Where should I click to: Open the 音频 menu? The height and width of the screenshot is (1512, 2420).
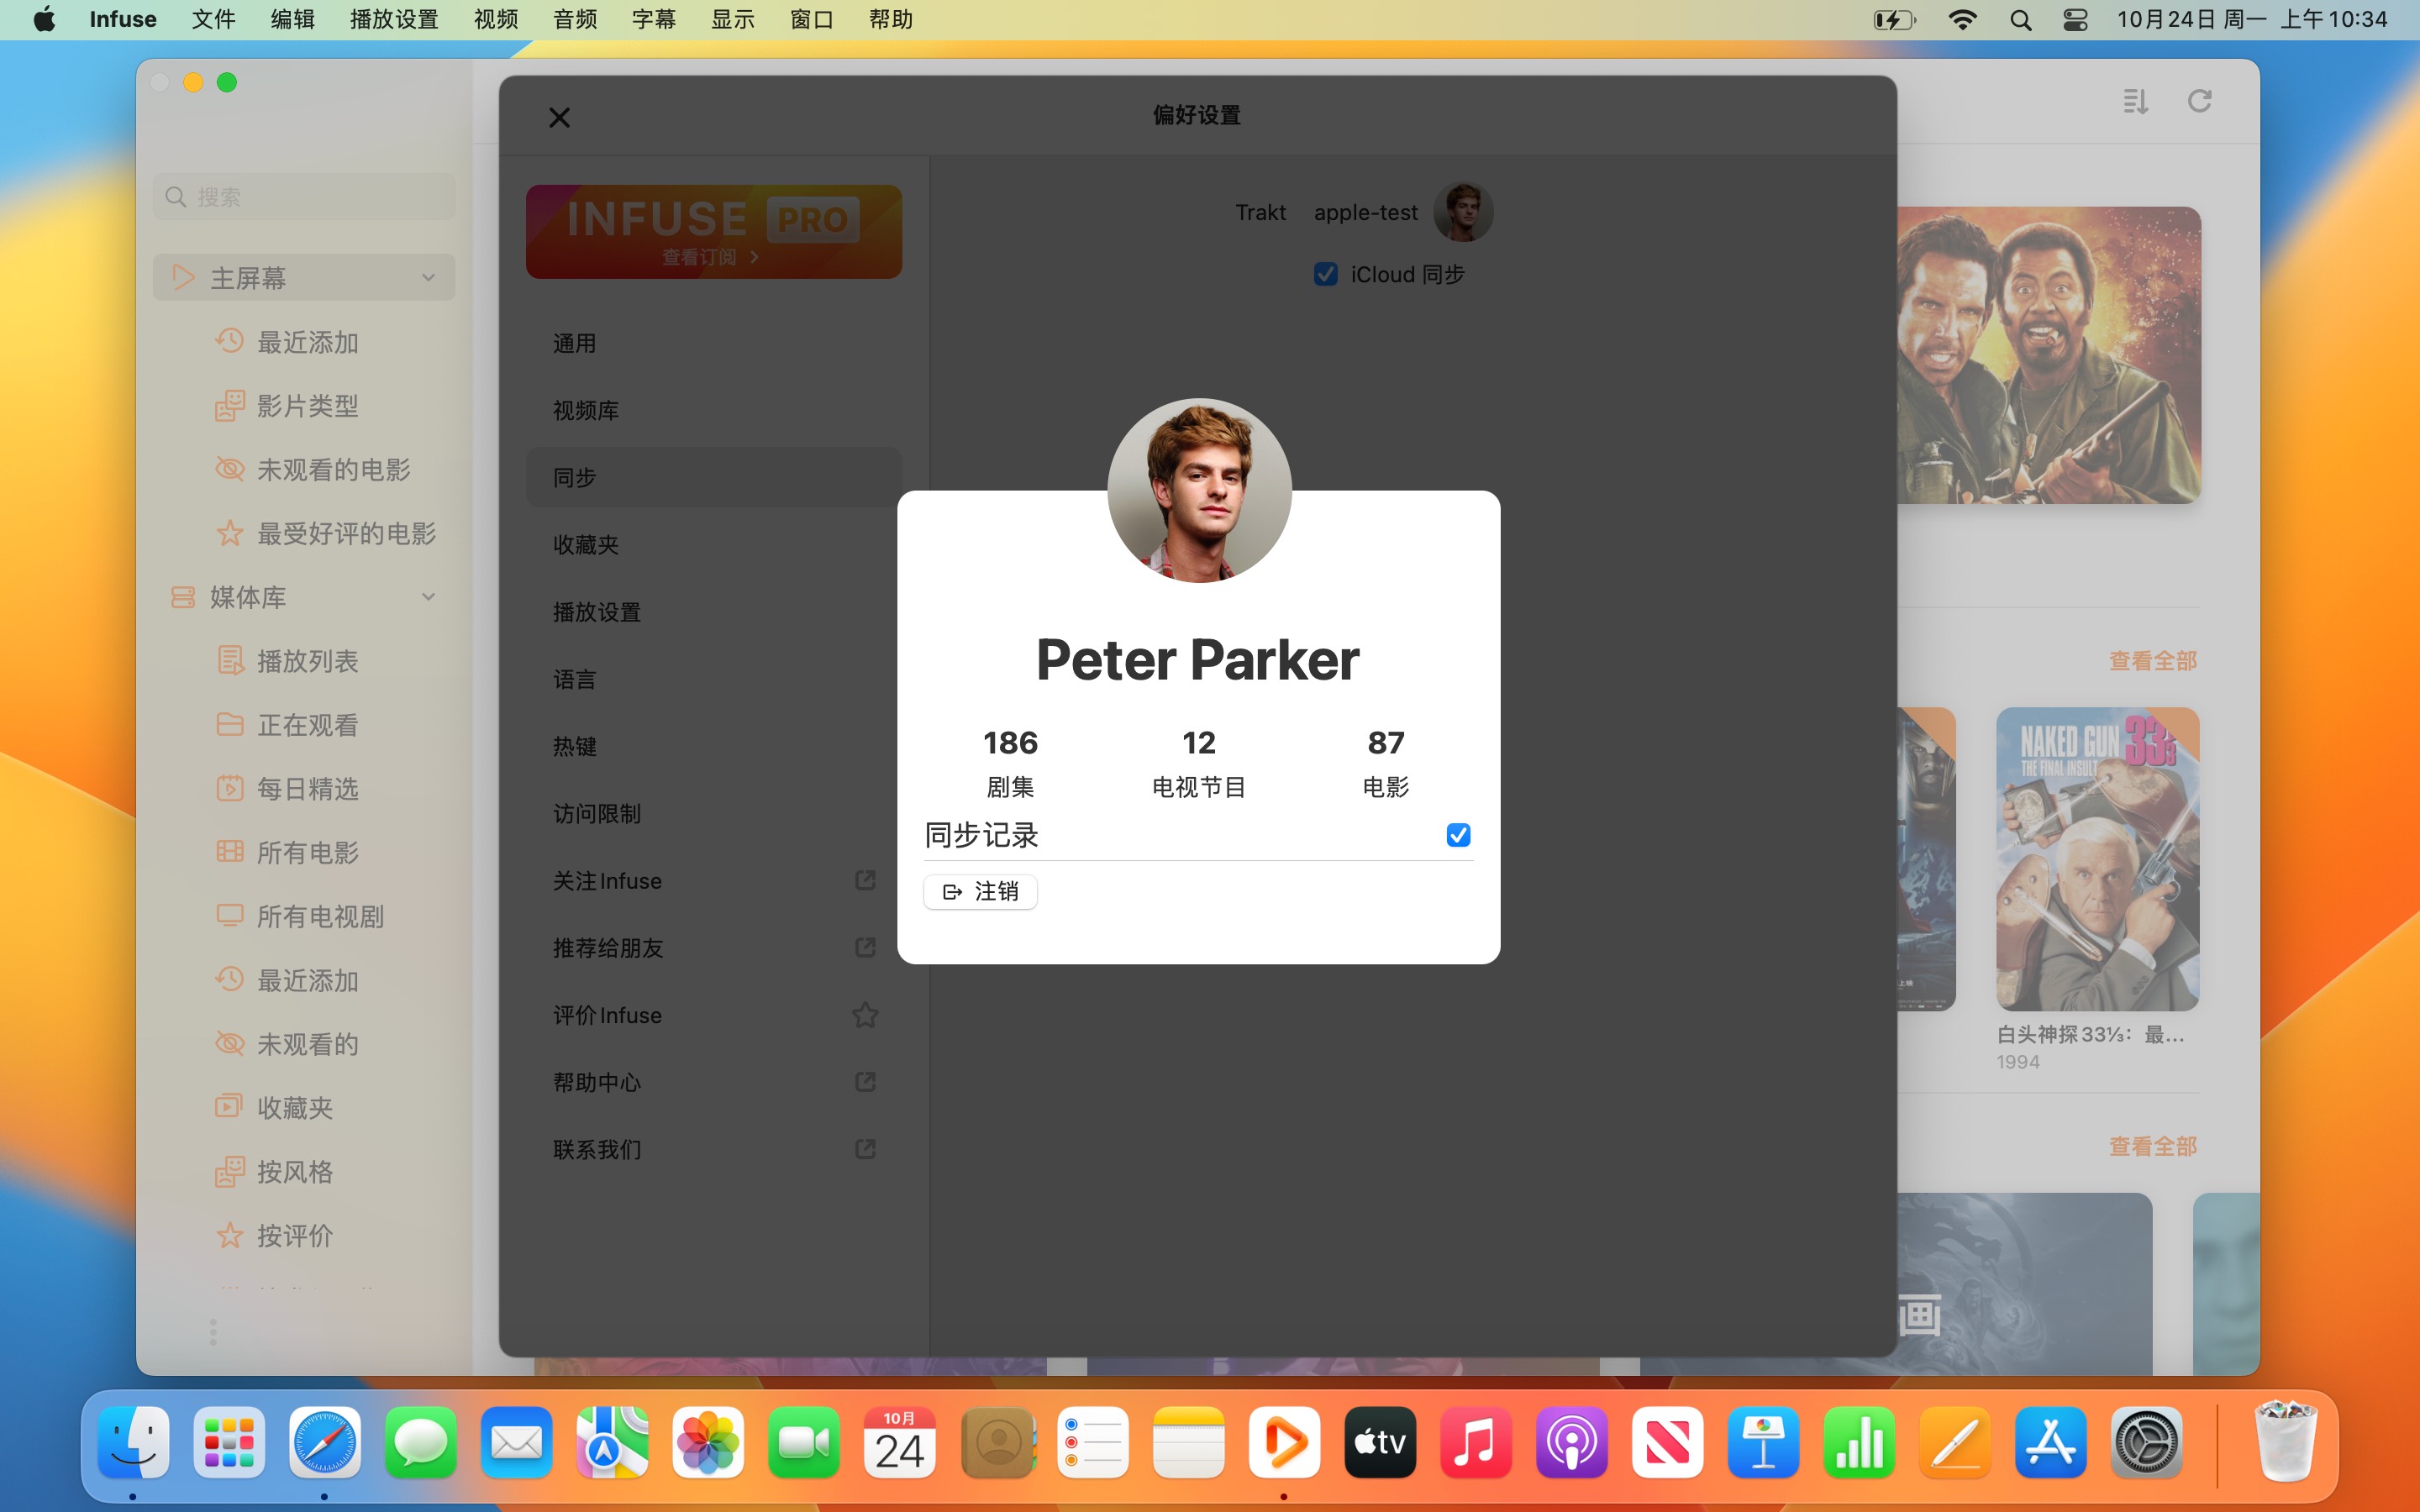[x=575, y=20]
